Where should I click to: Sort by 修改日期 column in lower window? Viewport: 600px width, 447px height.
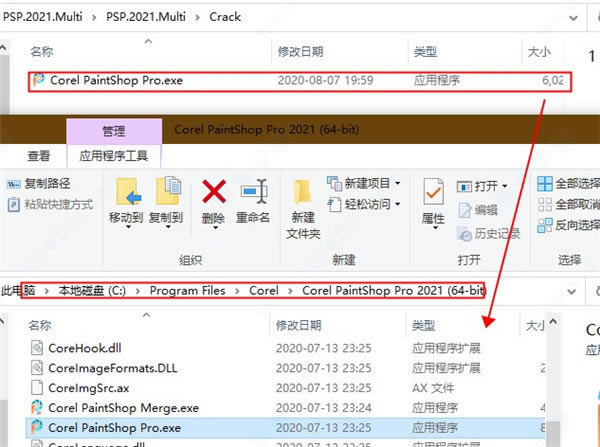(298, 325)
